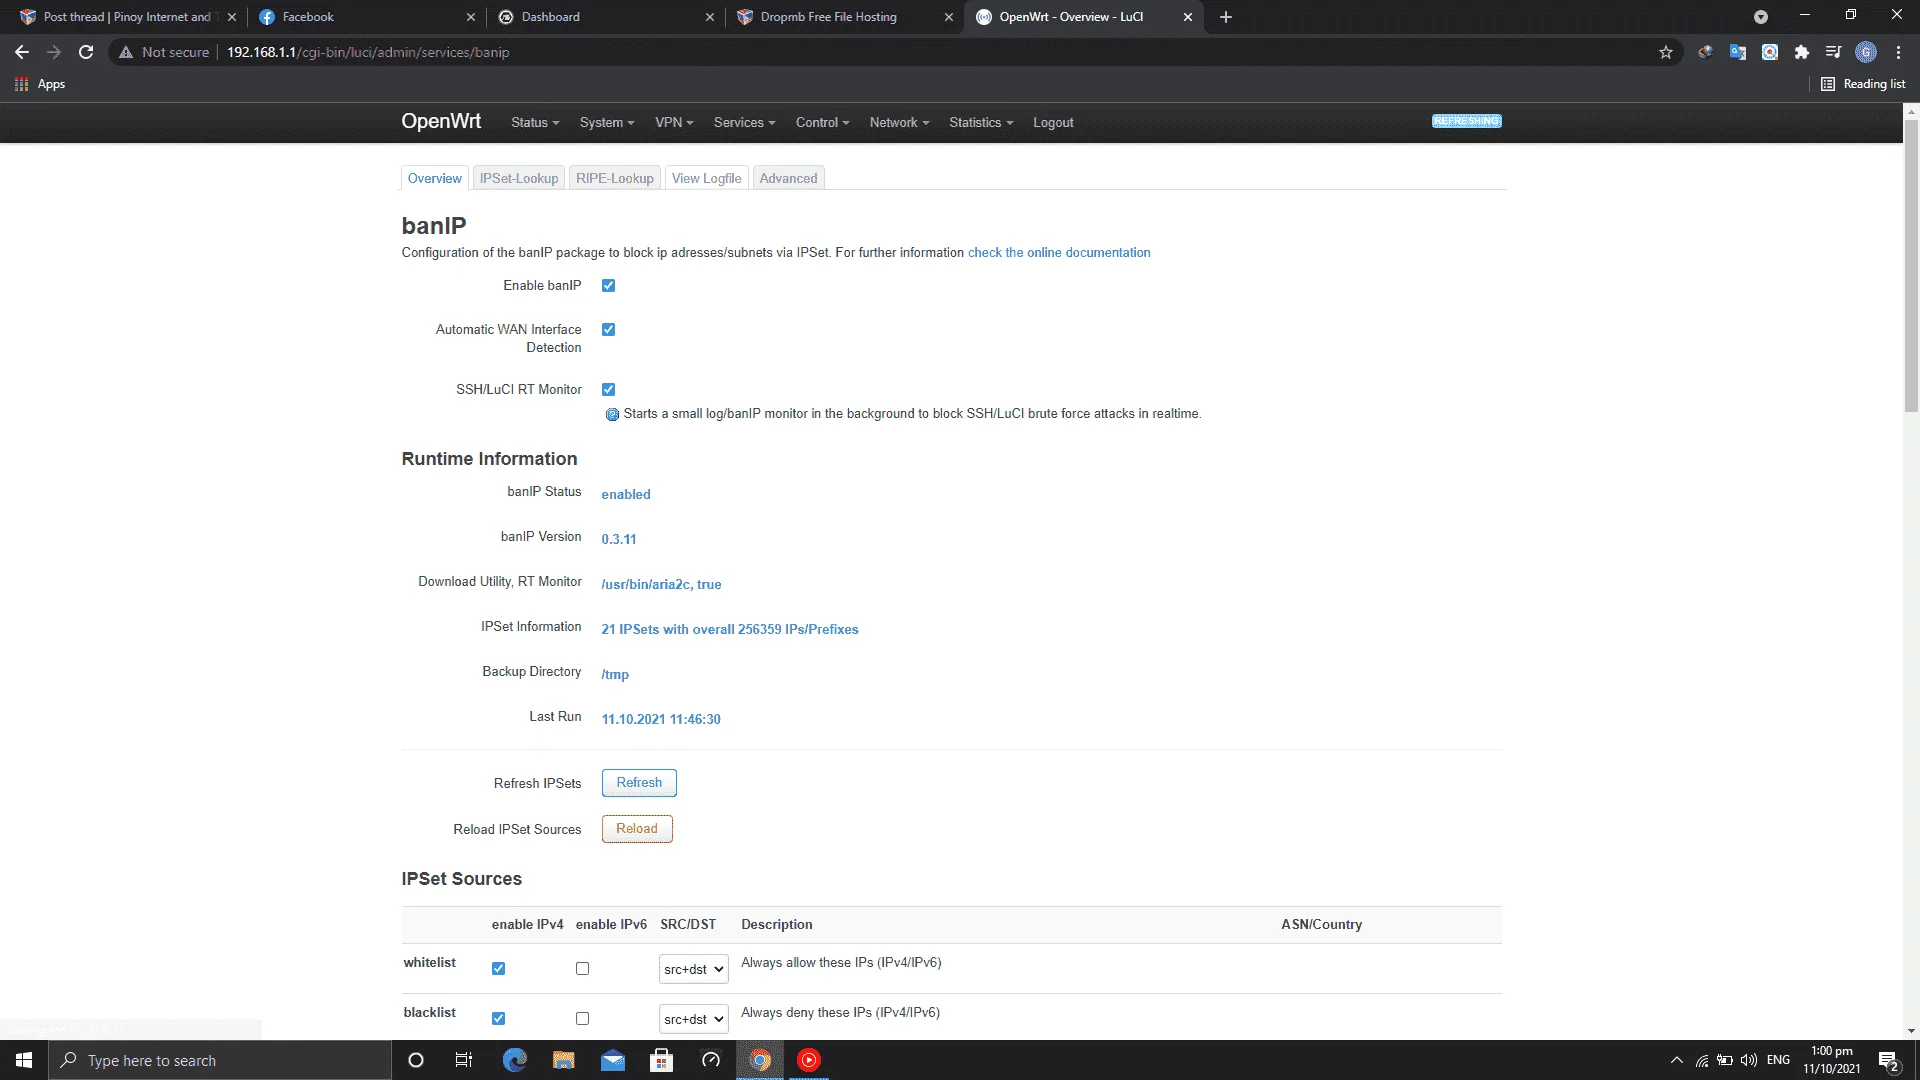
Task: Click Logout in the navigation bar
Action: [x=1053, y=122]
